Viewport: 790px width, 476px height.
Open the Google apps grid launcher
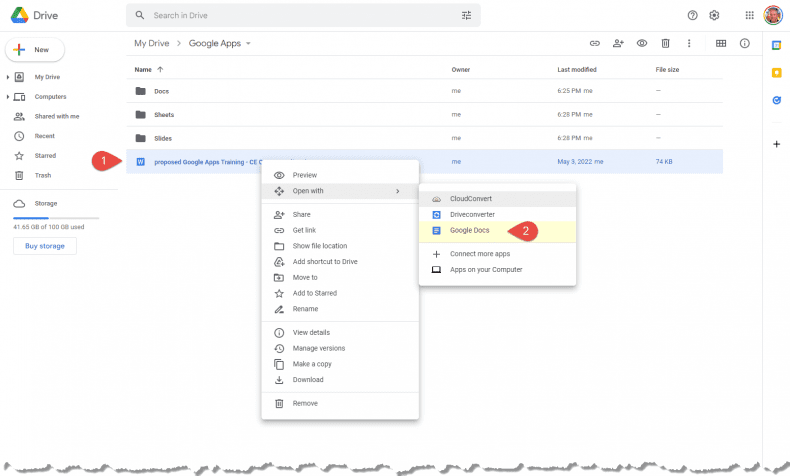pos(749,15)
